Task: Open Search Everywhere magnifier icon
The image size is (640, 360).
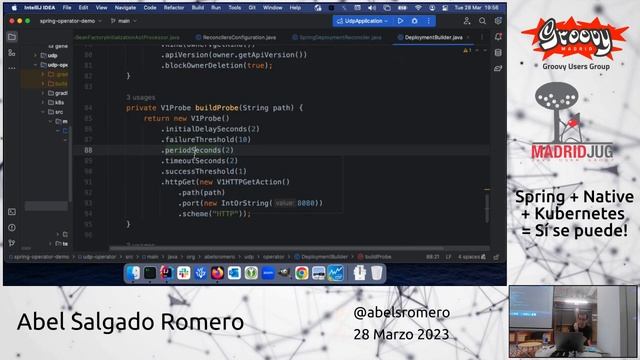Action: pyautogui.click(x=482, y=21)
